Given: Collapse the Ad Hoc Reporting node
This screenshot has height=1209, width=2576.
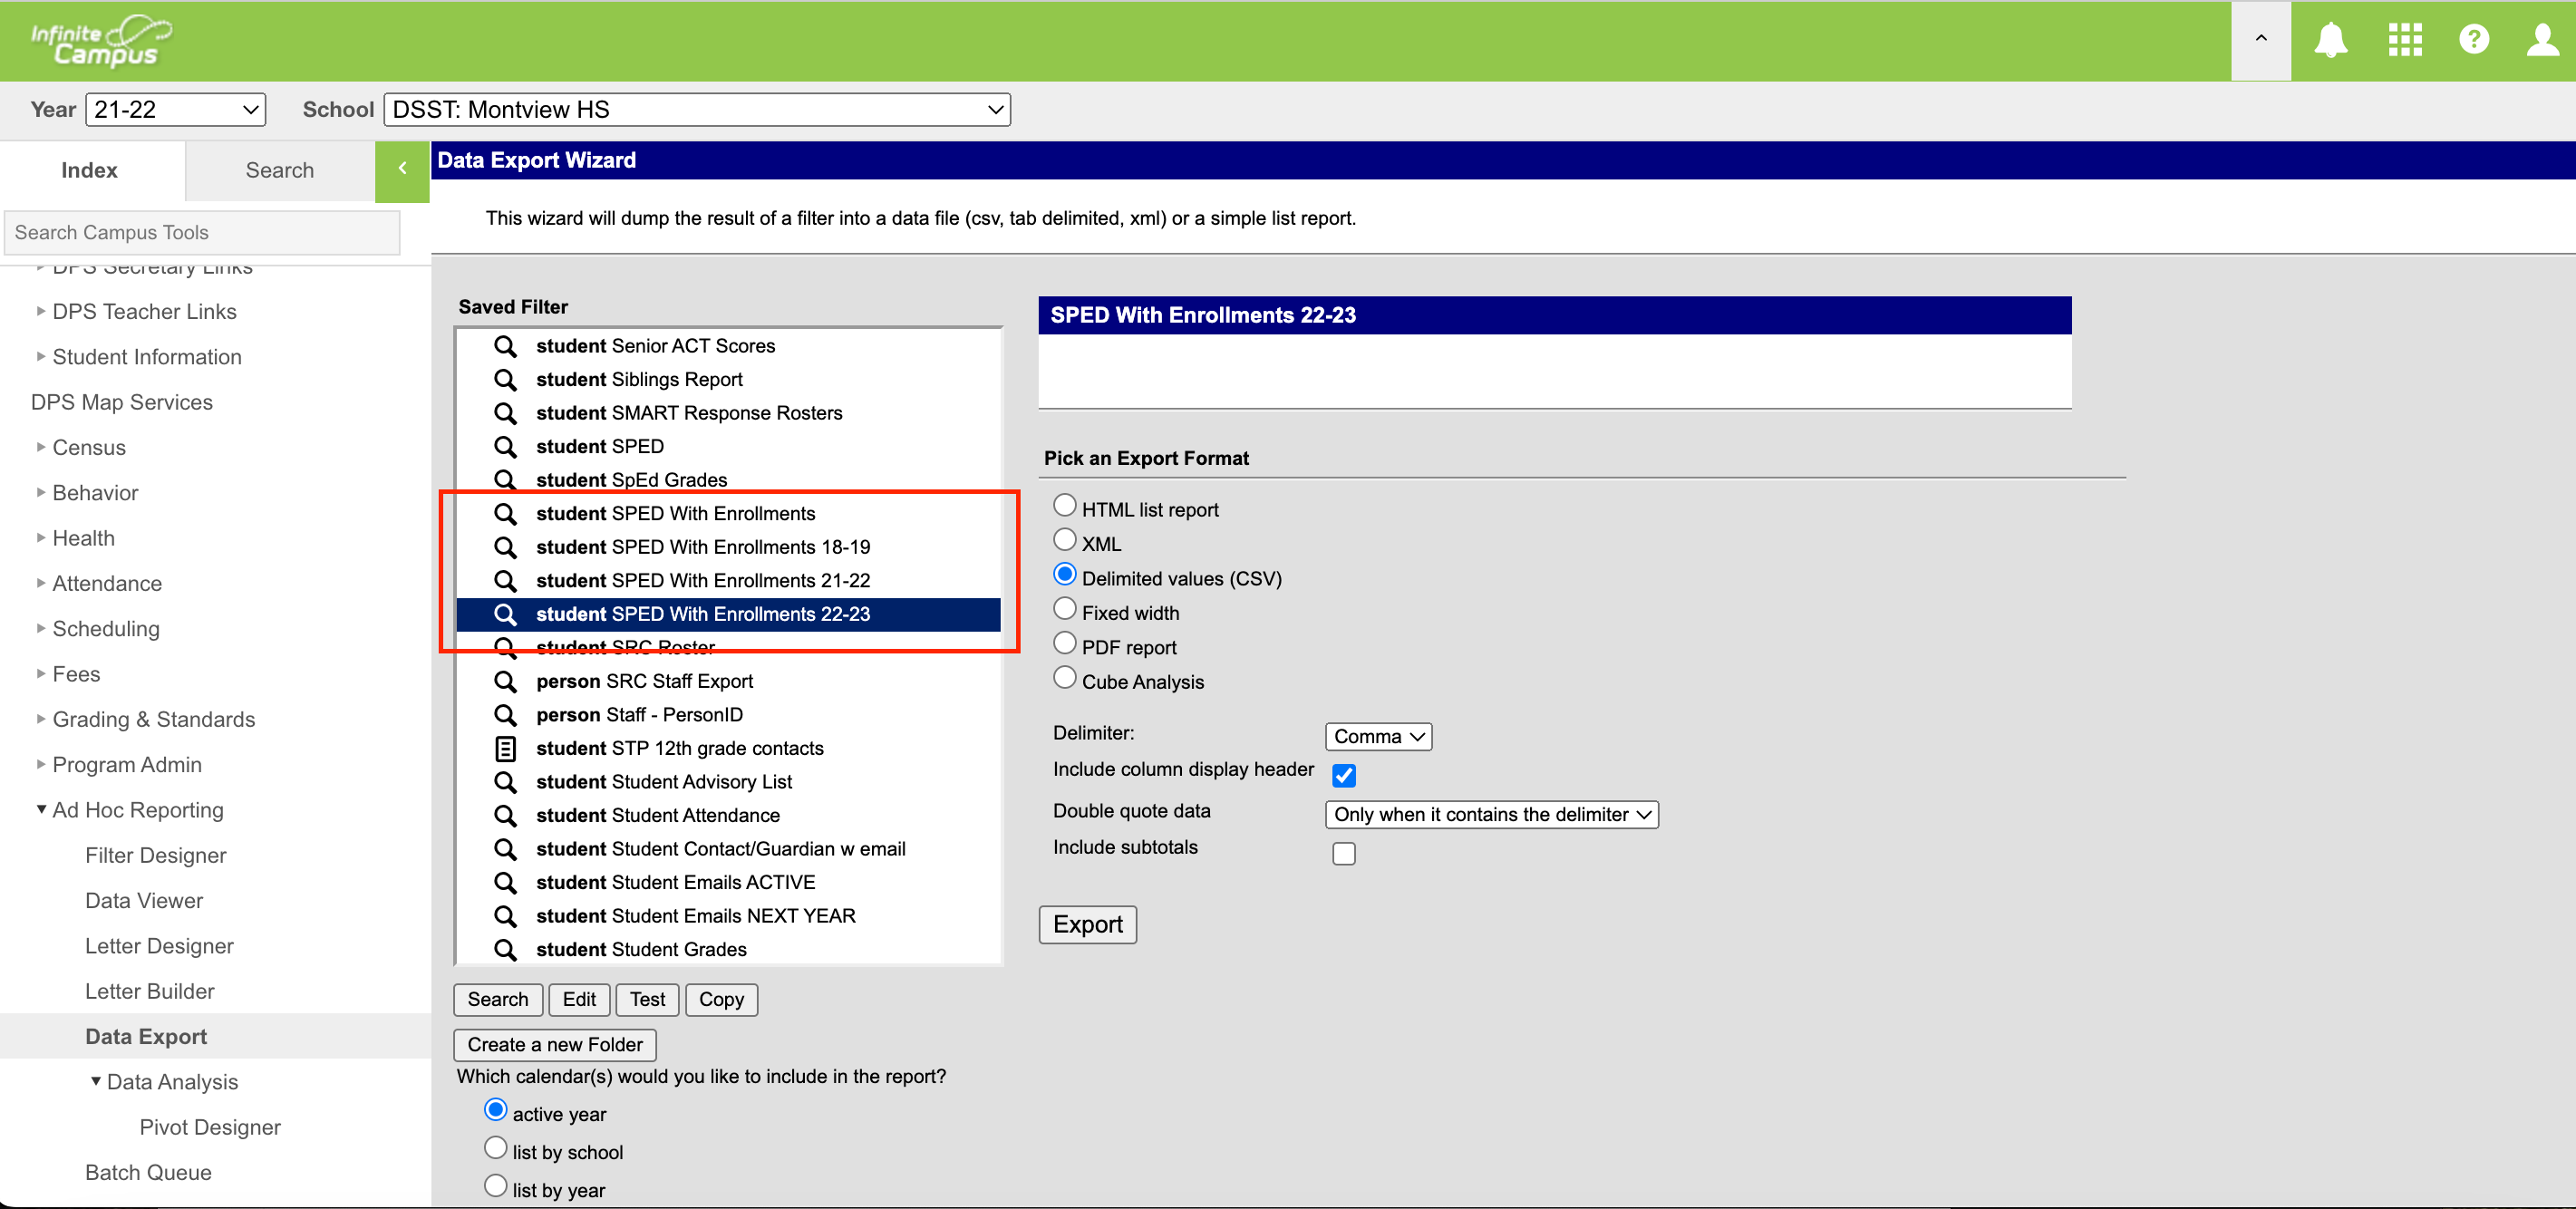Looking at the screenshot, I should (x=41, y=810).
